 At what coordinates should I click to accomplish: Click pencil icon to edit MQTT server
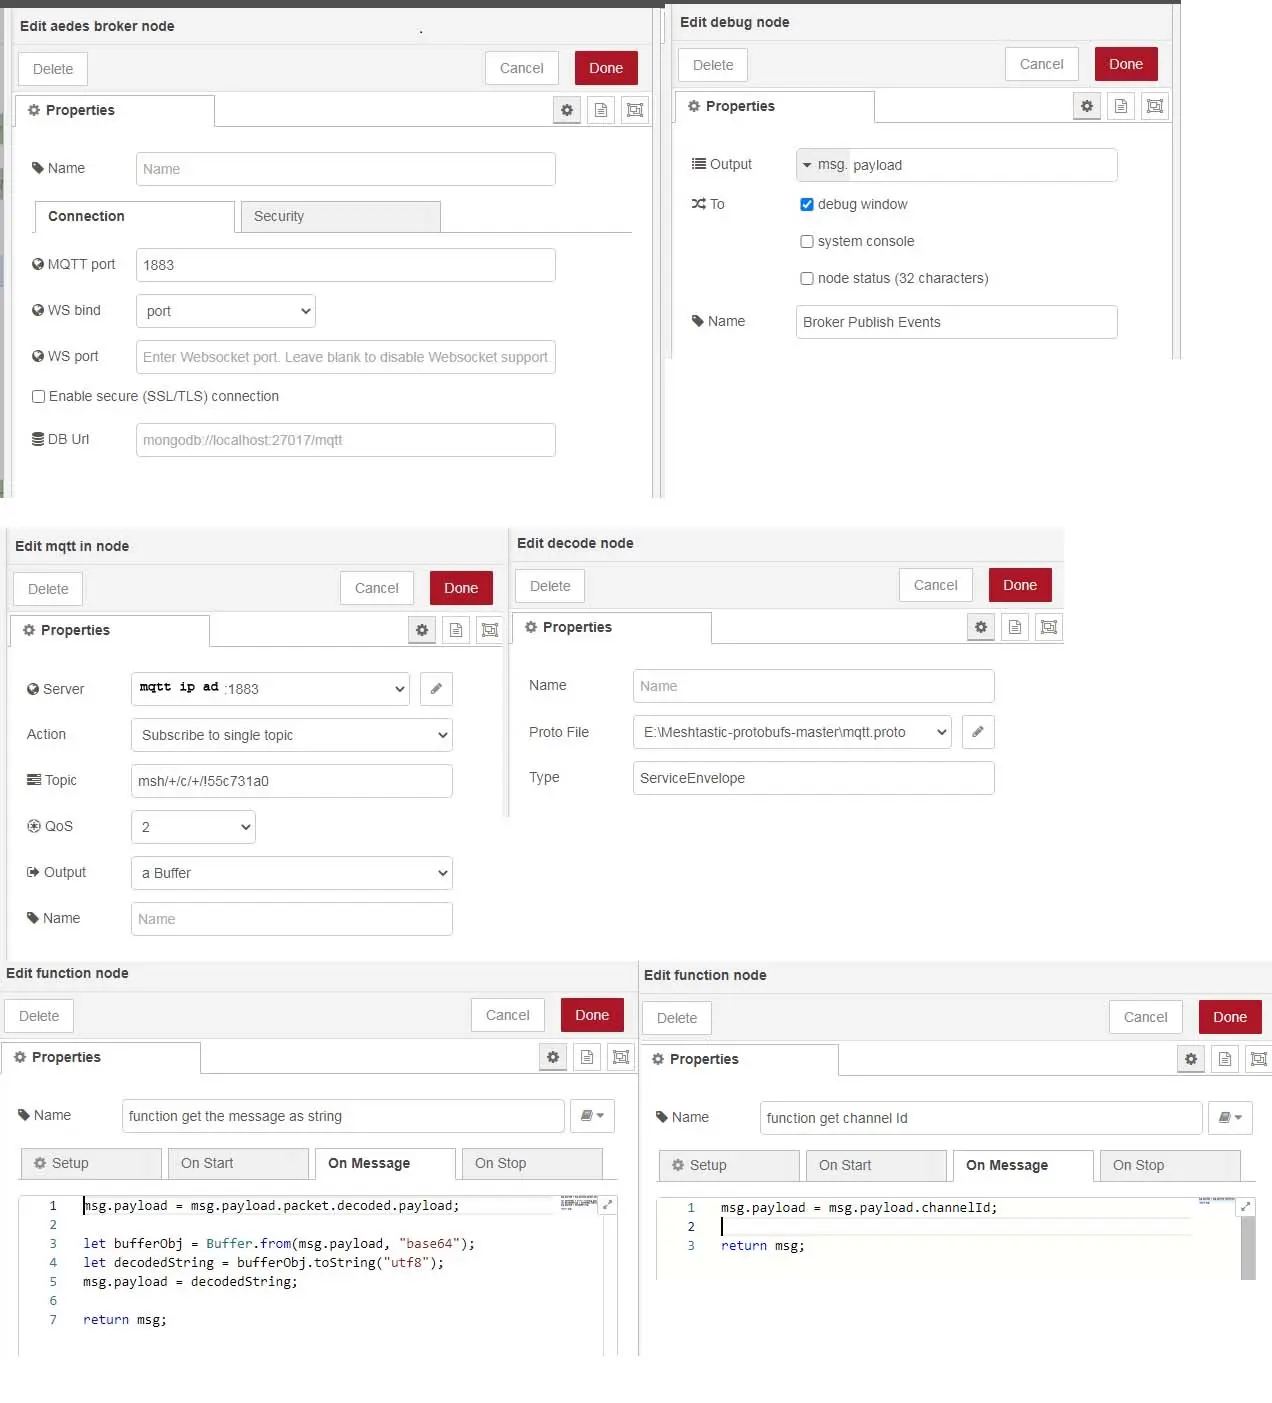point(436,689)
